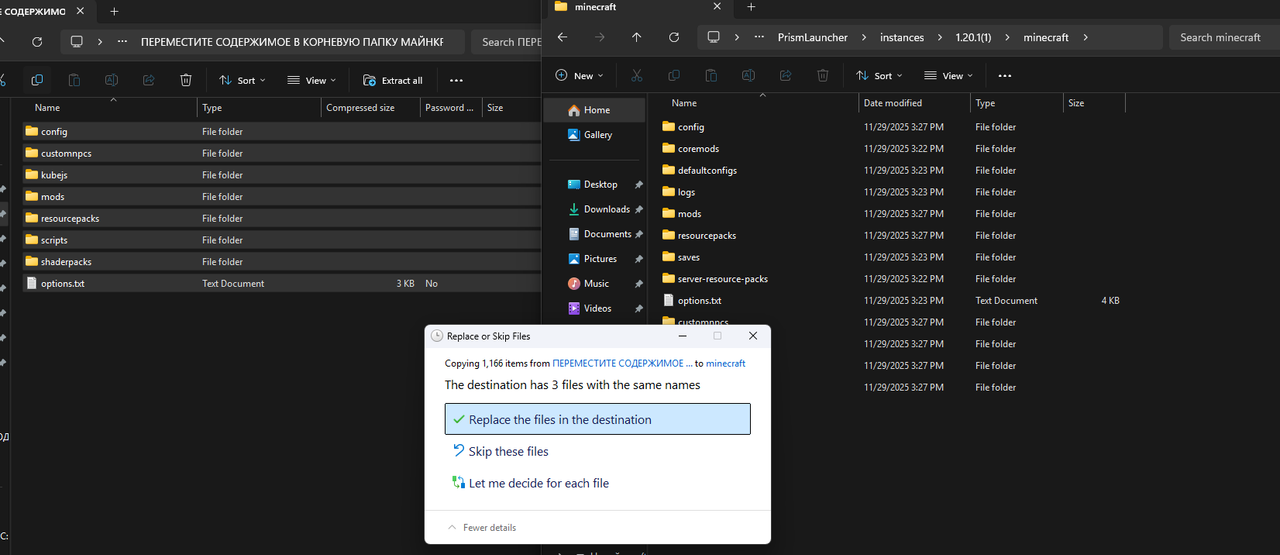This screenshot has height=555, width=1280.
Task: Open Documents in the sidebar quick access
Action: point(596,234)
